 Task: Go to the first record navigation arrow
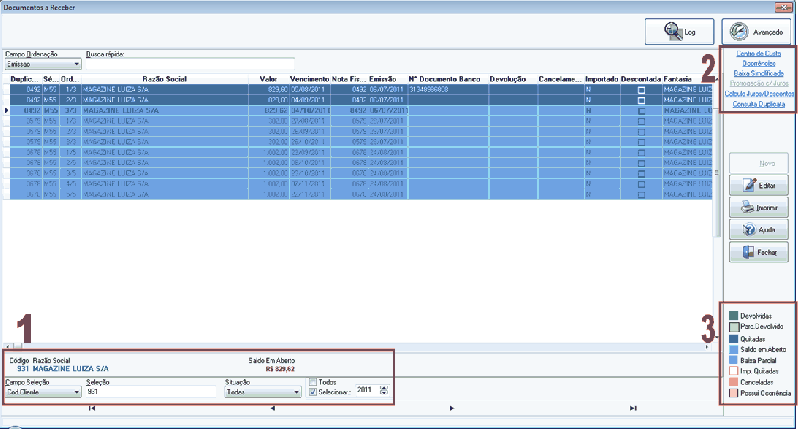pyautogui.click(x=92, y=408)
